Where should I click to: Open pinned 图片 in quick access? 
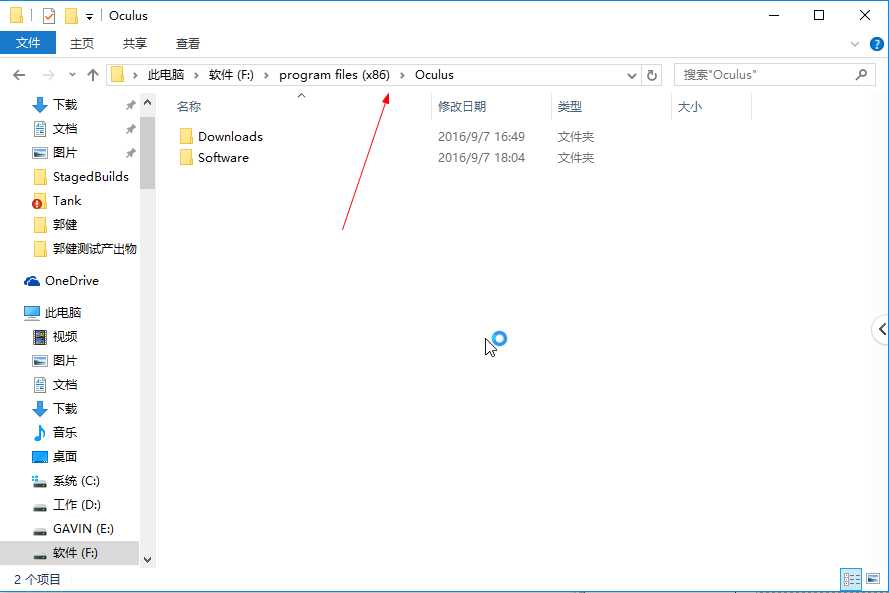click(55, 153)
